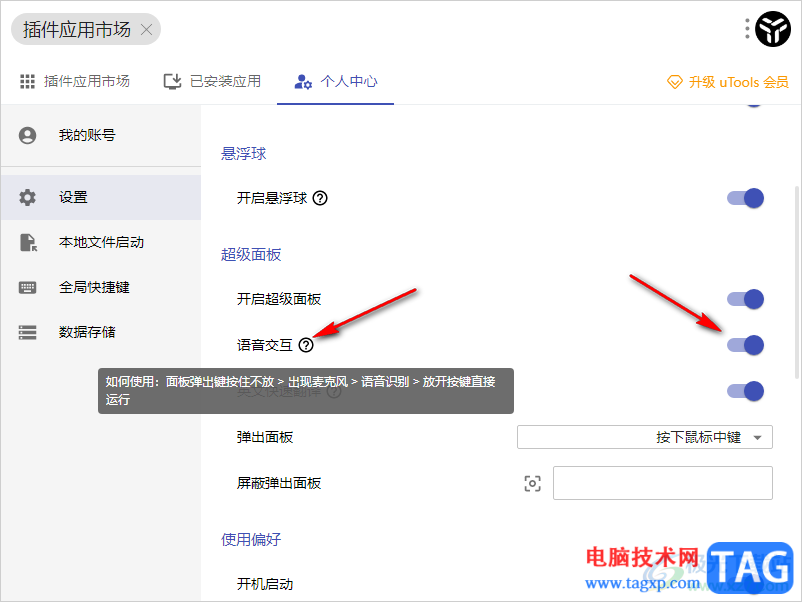Click the 使用偏好 section heading
802x602 pixels.
251,539
